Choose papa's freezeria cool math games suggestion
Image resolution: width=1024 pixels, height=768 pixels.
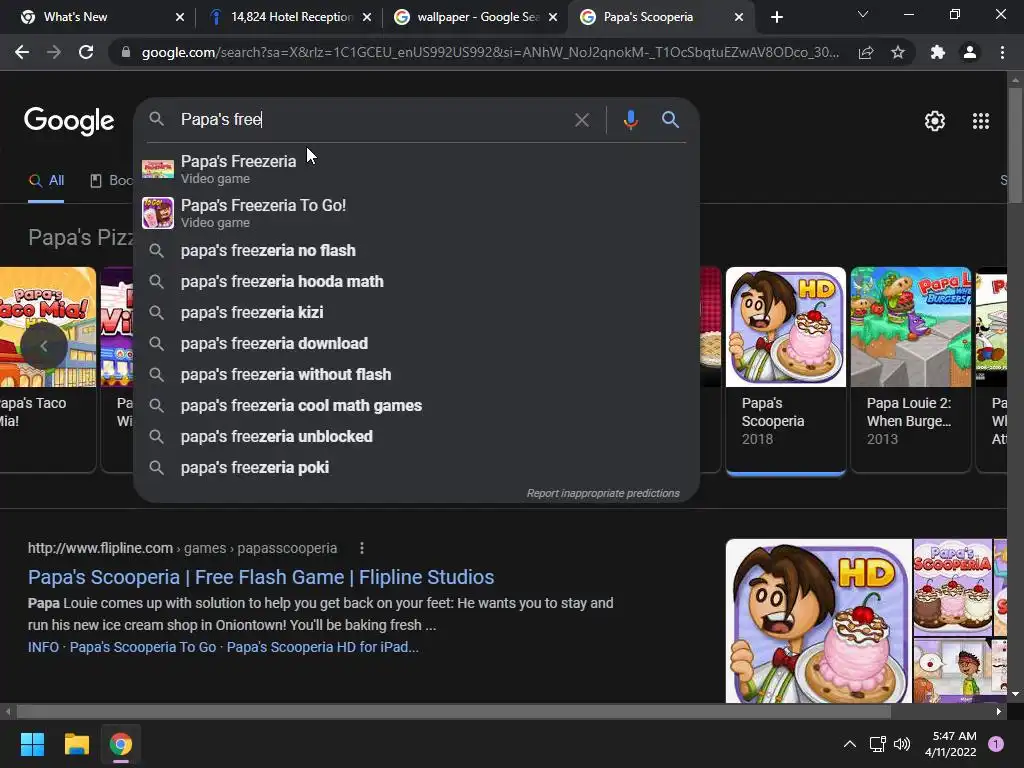pyautogui.click(x=417, y=406)
